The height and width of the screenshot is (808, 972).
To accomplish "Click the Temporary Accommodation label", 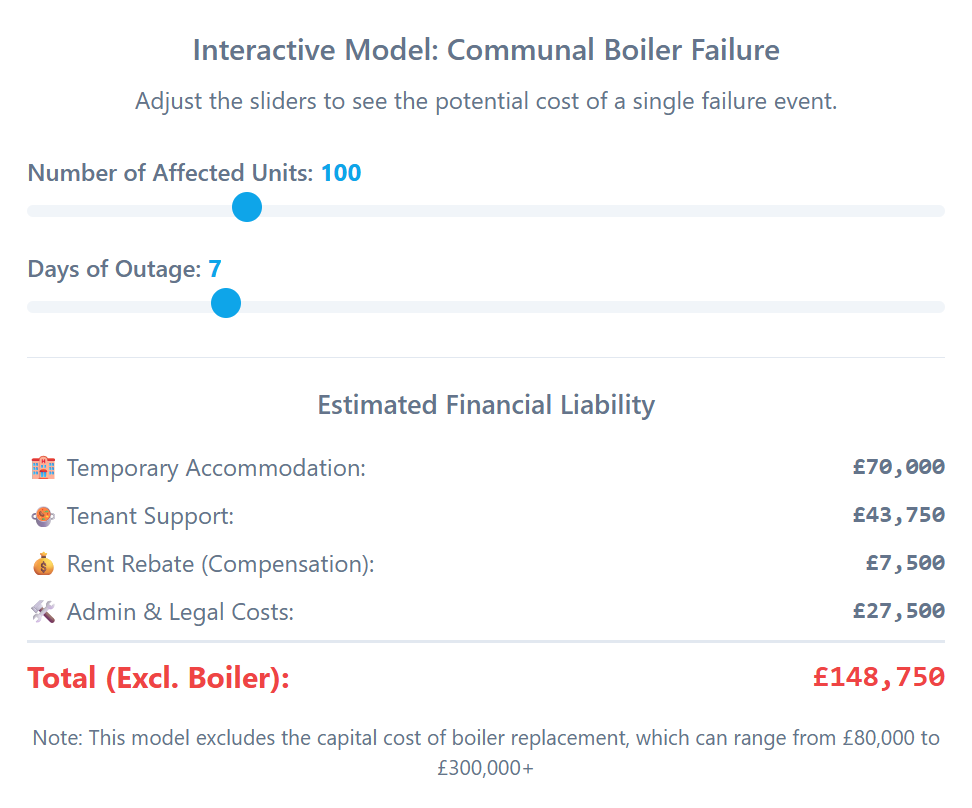I will point(216,468).
